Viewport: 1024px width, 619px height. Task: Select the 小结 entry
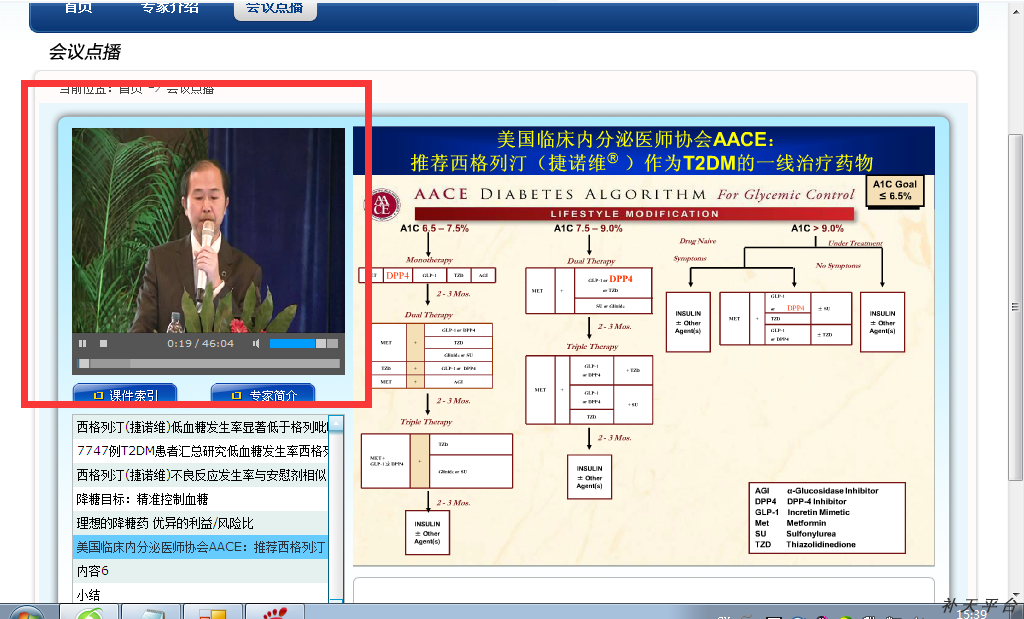200,593
